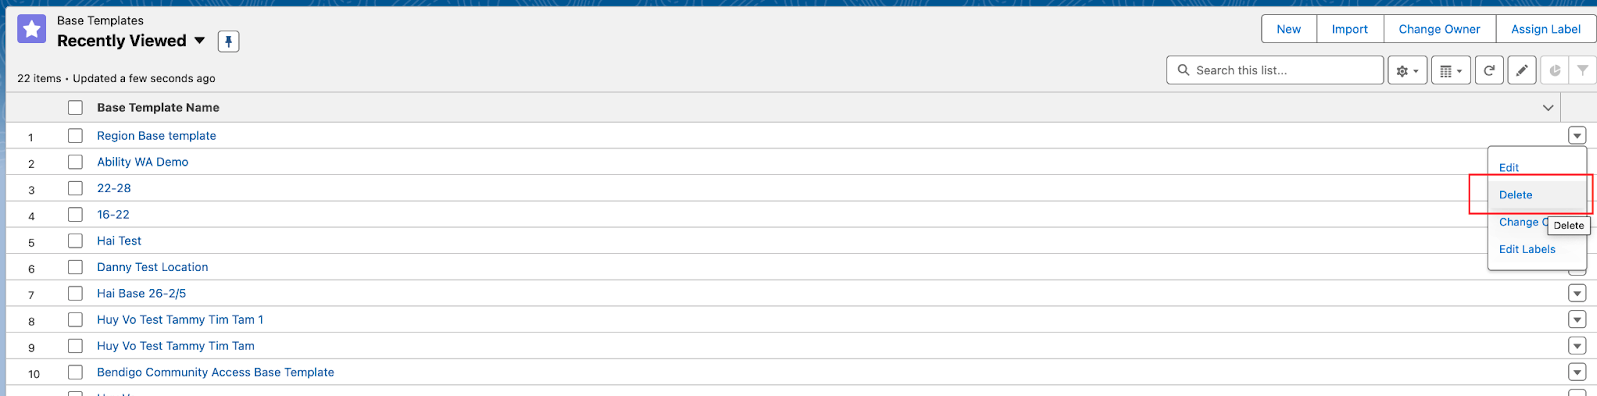Pin the Recently Viewed list view
This screenshot has height=396, width=1597.
tap(228, 41)
